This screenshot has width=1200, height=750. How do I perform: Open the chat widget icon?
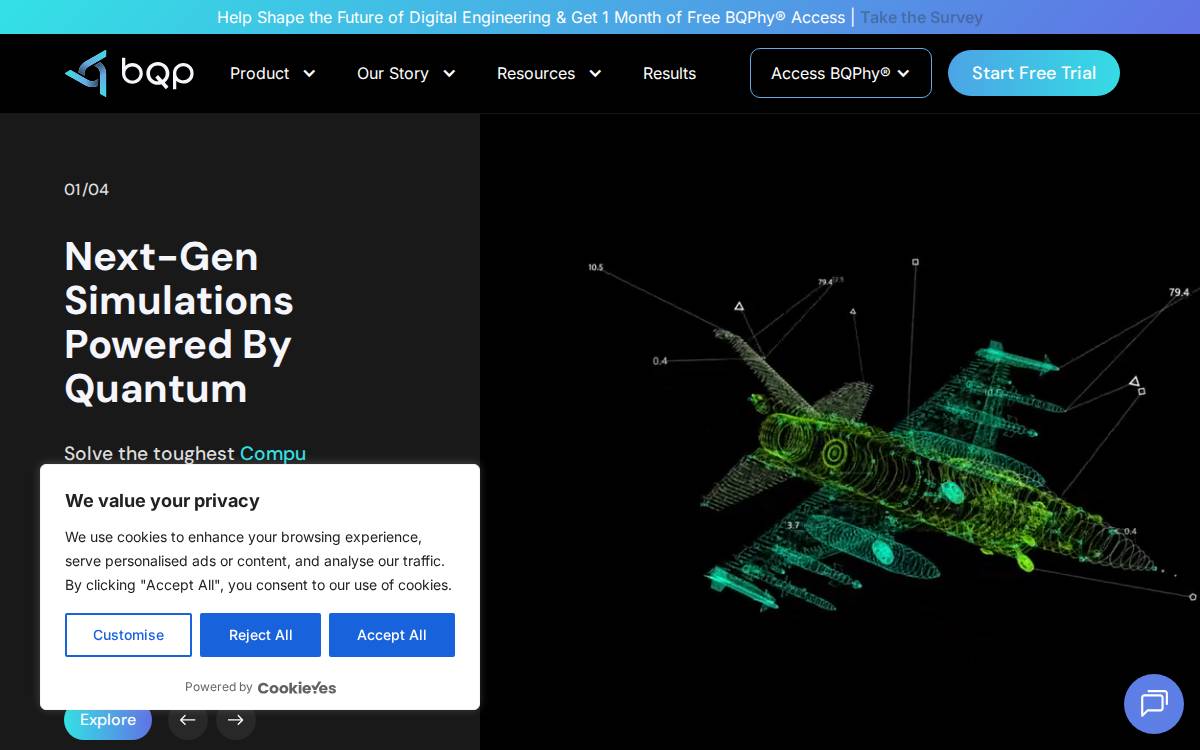pyautogui.click(x=1154, y=704)
